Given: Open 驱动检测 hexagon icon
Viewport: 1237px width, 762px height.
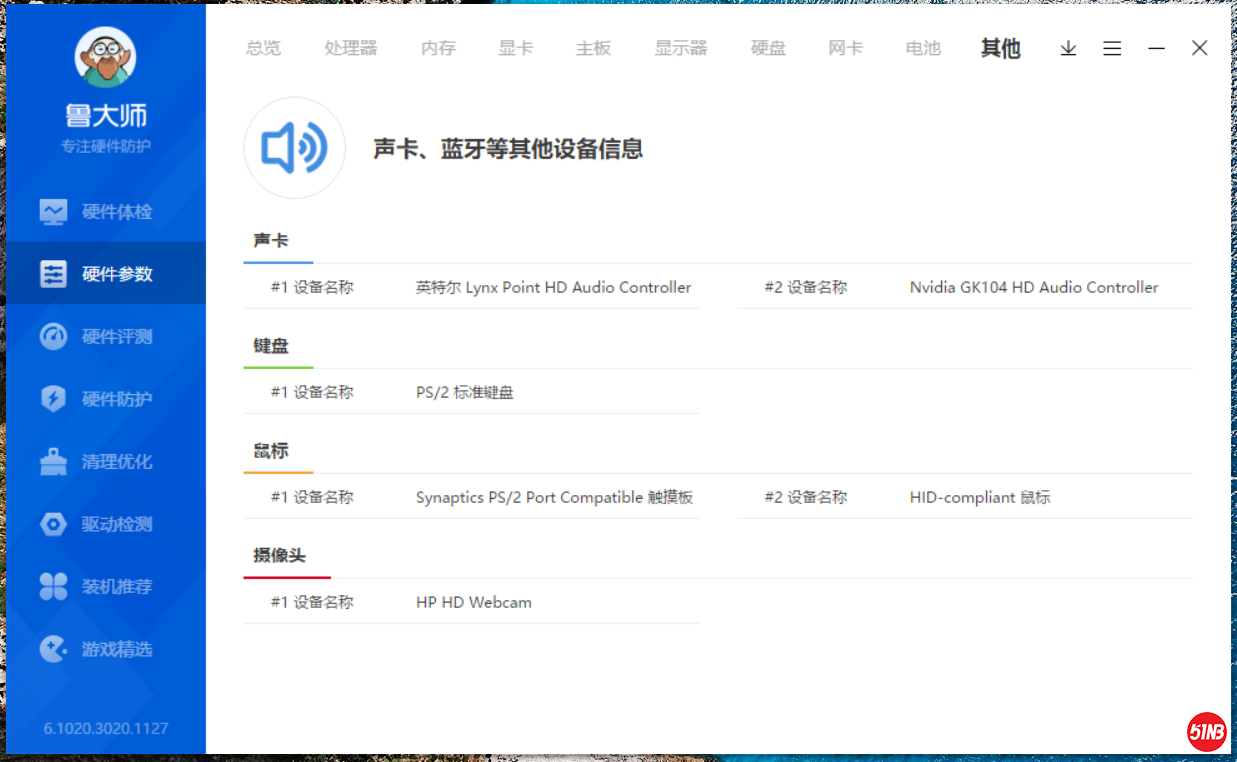Looking at the screenshot, I should coord(53,524).
